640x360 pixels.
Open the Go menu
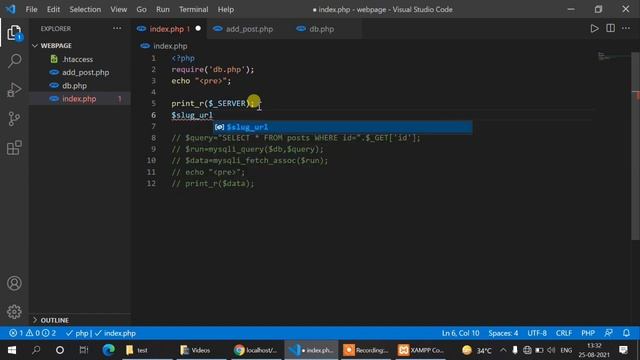click(x=141, y=9)
